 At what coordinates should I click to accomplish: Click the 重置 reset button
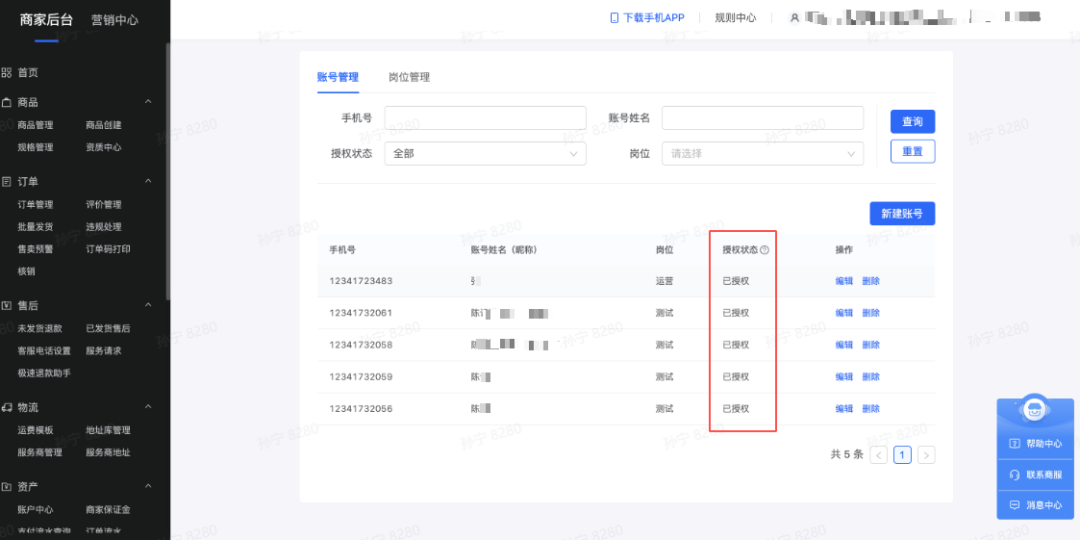(x=913, y=152)
